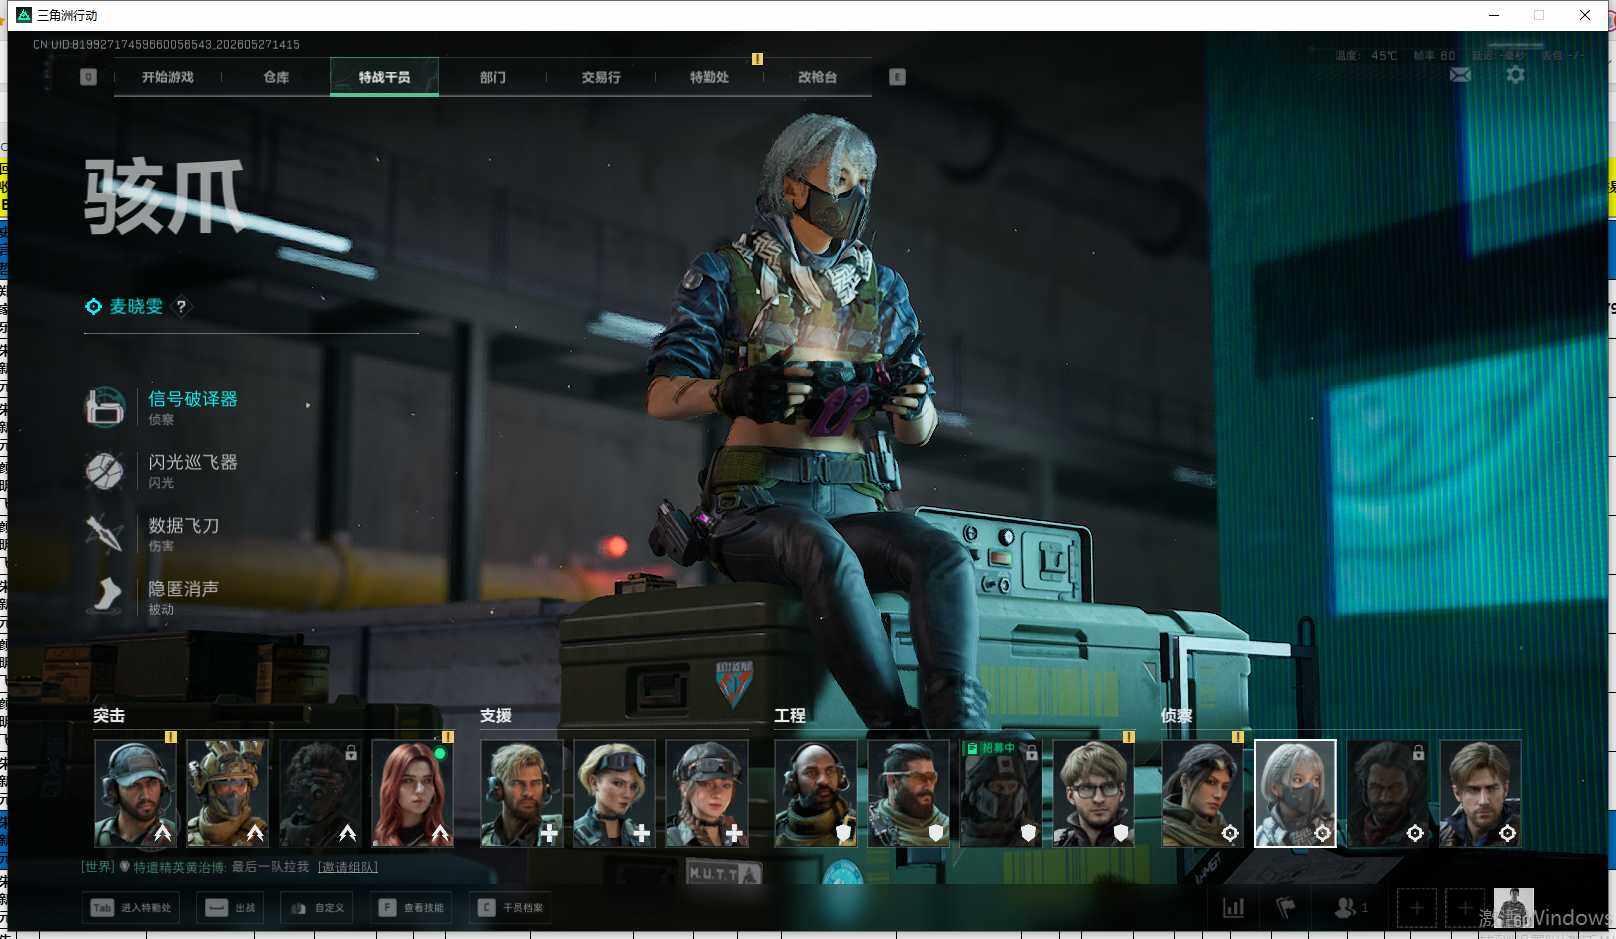Click the Q previous-tab key icon
The height and width of the screenshot is (939, 1616).
(x=88, y=77)
